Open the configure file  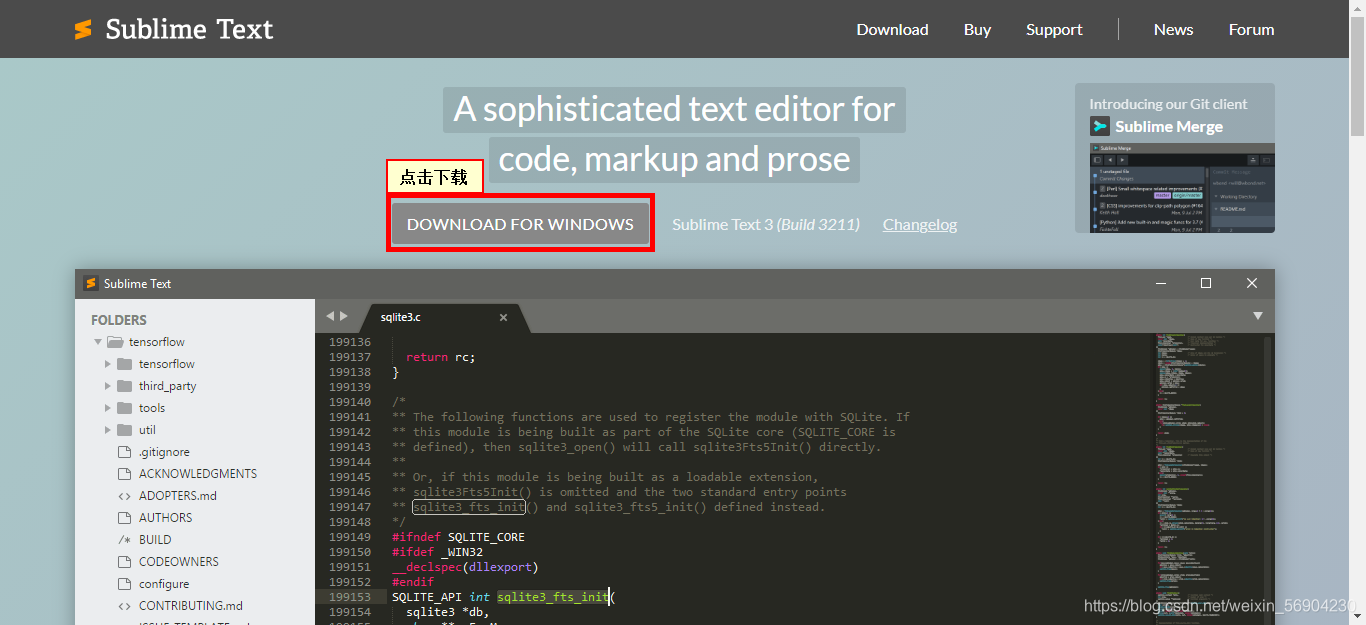pyautogui.click(x=164, y=584)
